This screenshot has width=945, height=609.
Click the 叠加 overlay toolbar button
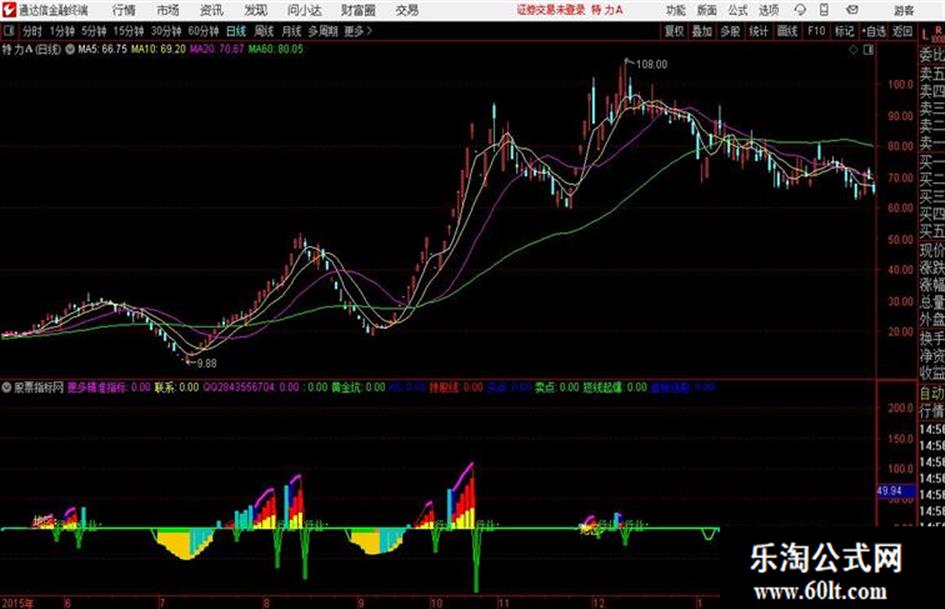(702, 31)
